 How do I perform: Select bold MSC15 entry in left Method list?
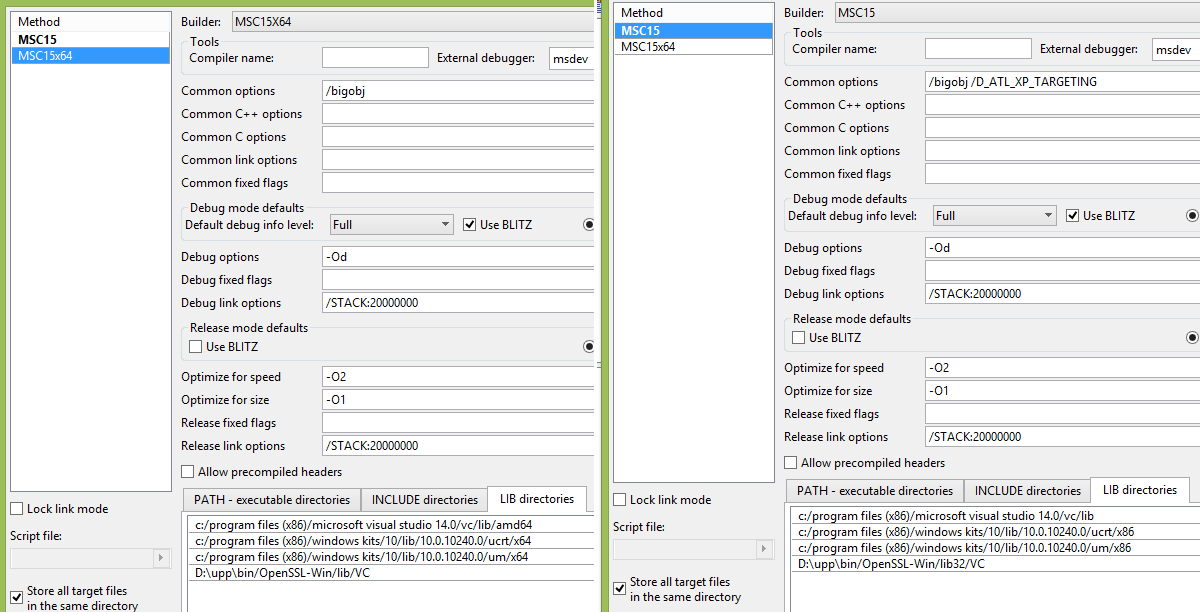tap(38, 40)
